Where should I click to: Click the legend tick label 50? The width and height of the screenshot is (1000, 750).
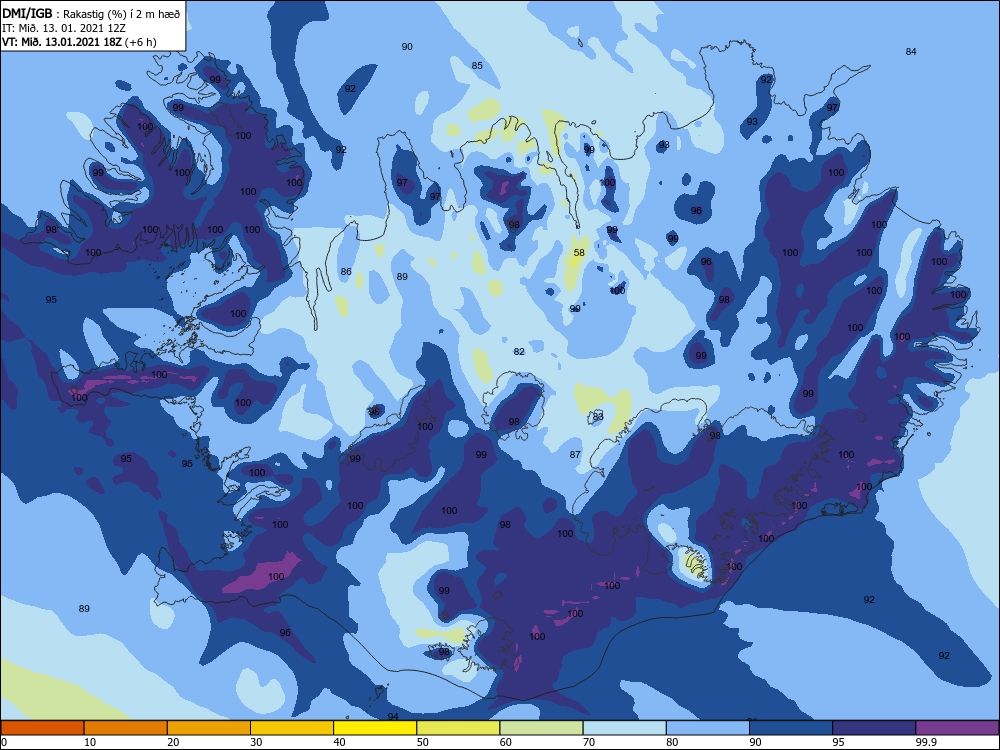(x=423, y=742)
